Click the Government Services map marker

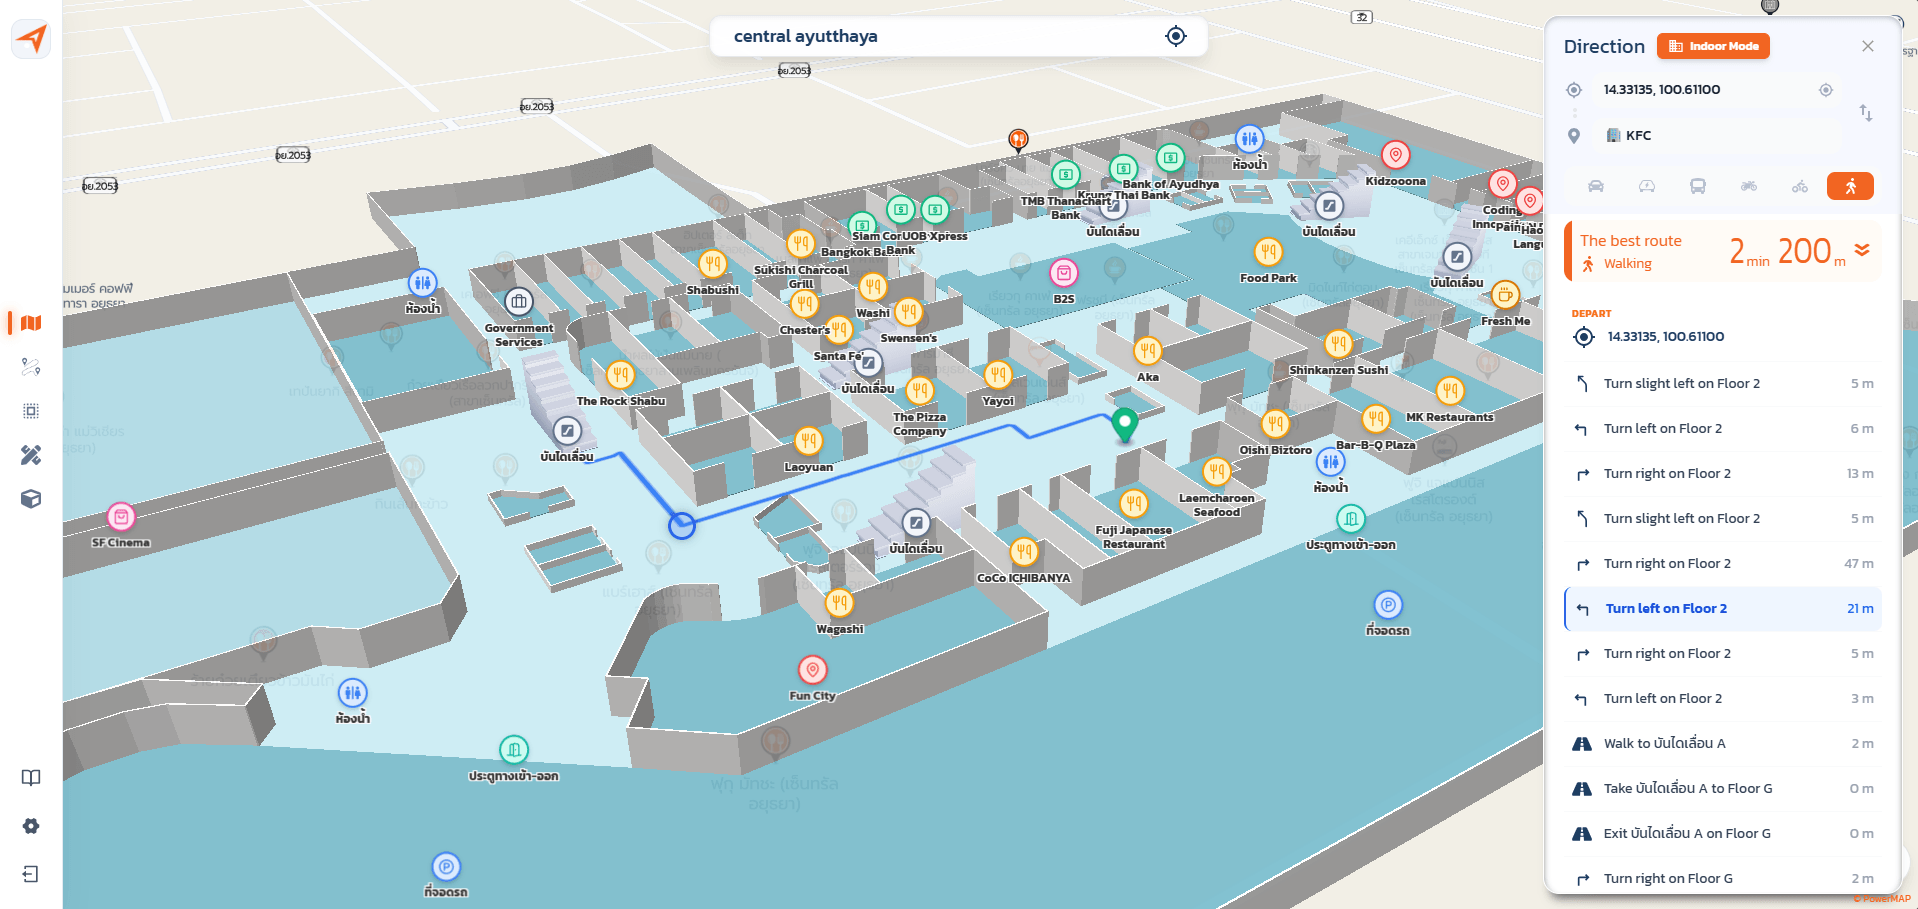[518, 302]
